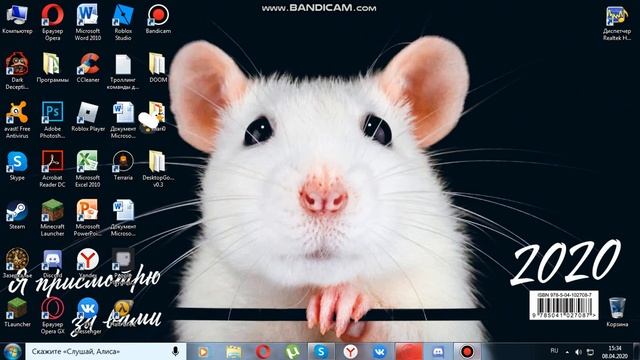Select the Roblox Studio desktop shortcut
This screenshot has width=640, height=360.
pyautogui.click(x=123, y=22)
